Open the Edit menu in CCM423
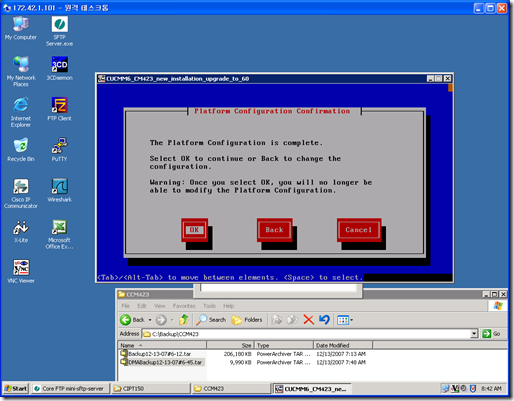The image size is (514, 401). pyautogui.click(x=142, y=306)
